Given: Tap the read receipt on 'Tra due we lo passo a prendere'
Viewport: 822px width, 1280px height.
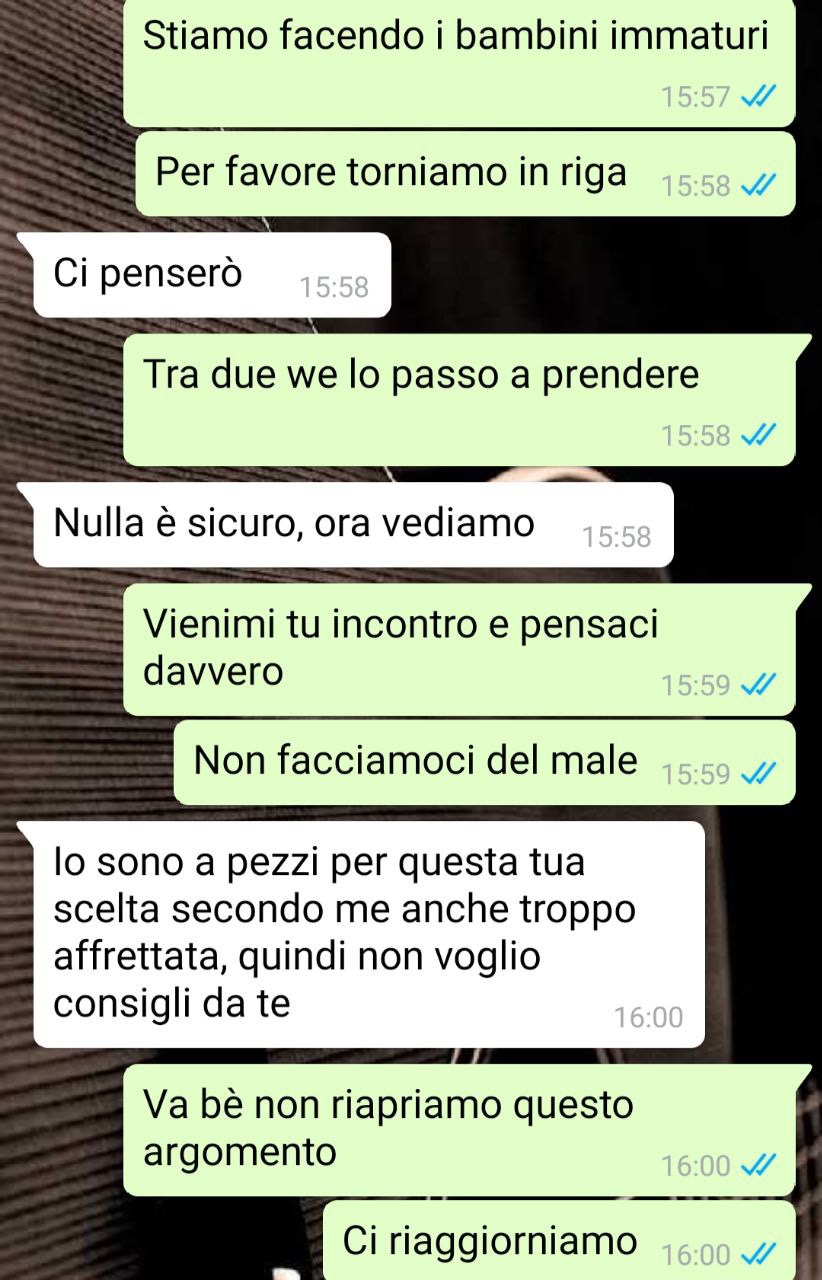Looking at the screenshot, I should [x=755, y=436].
